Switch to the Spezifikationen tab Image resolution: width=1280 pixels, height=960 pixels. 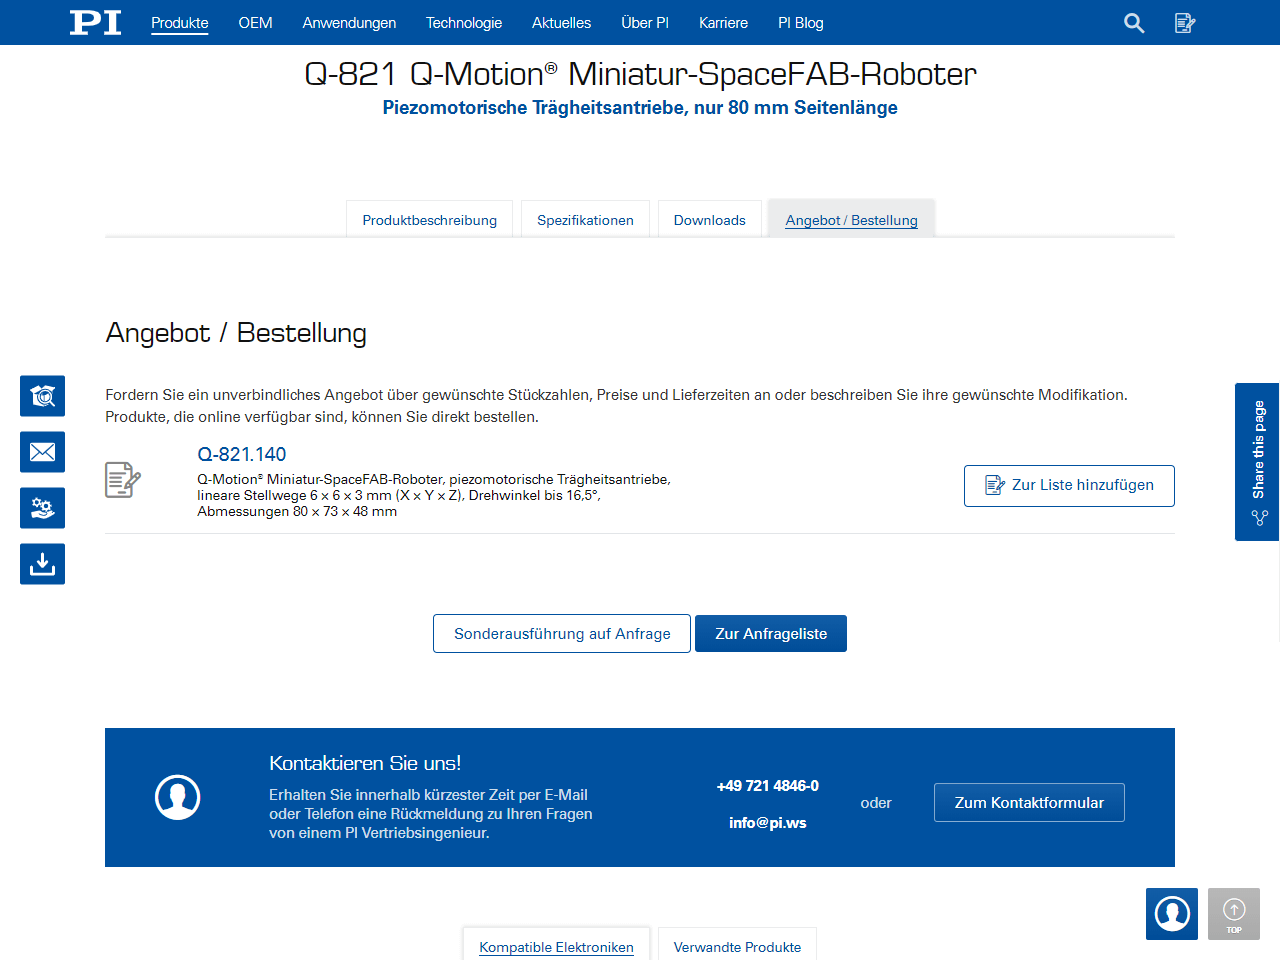click(585, 220)
